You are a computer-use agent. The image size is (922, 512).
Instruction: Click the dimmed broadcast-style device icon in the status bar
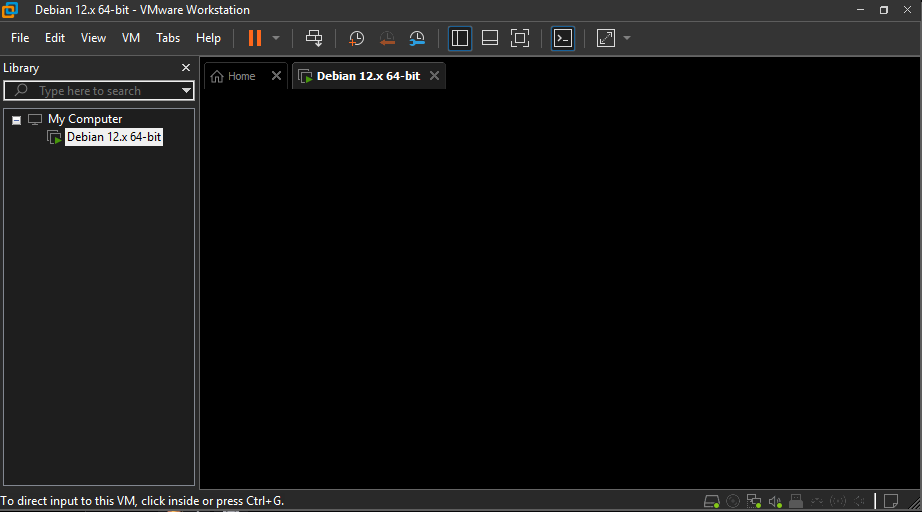(838, 501)
